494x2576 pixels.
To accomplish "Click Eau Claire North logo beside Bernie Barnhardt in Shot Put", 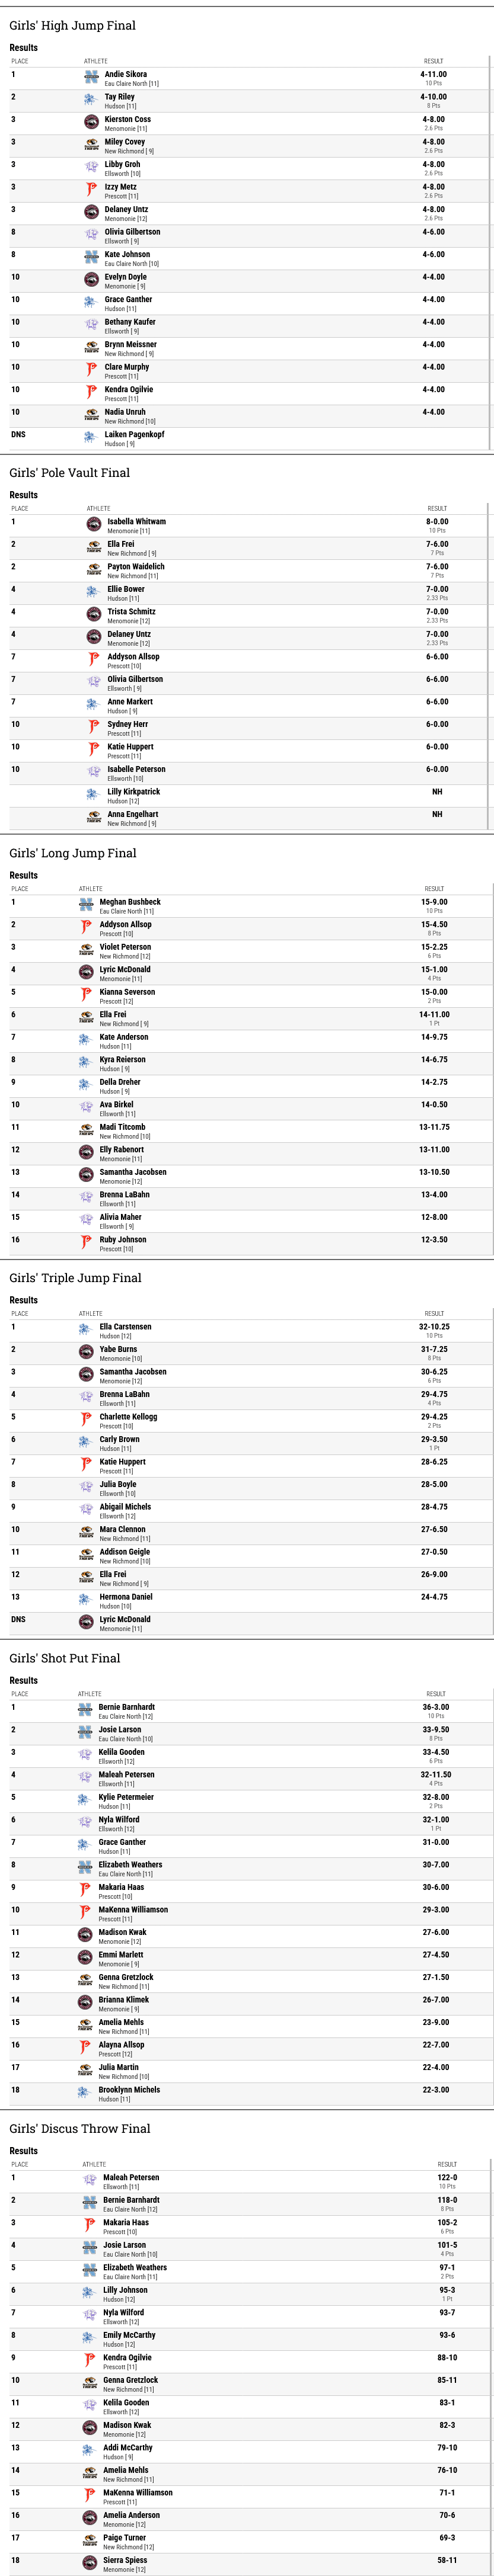I will (x=85, y=1709).
